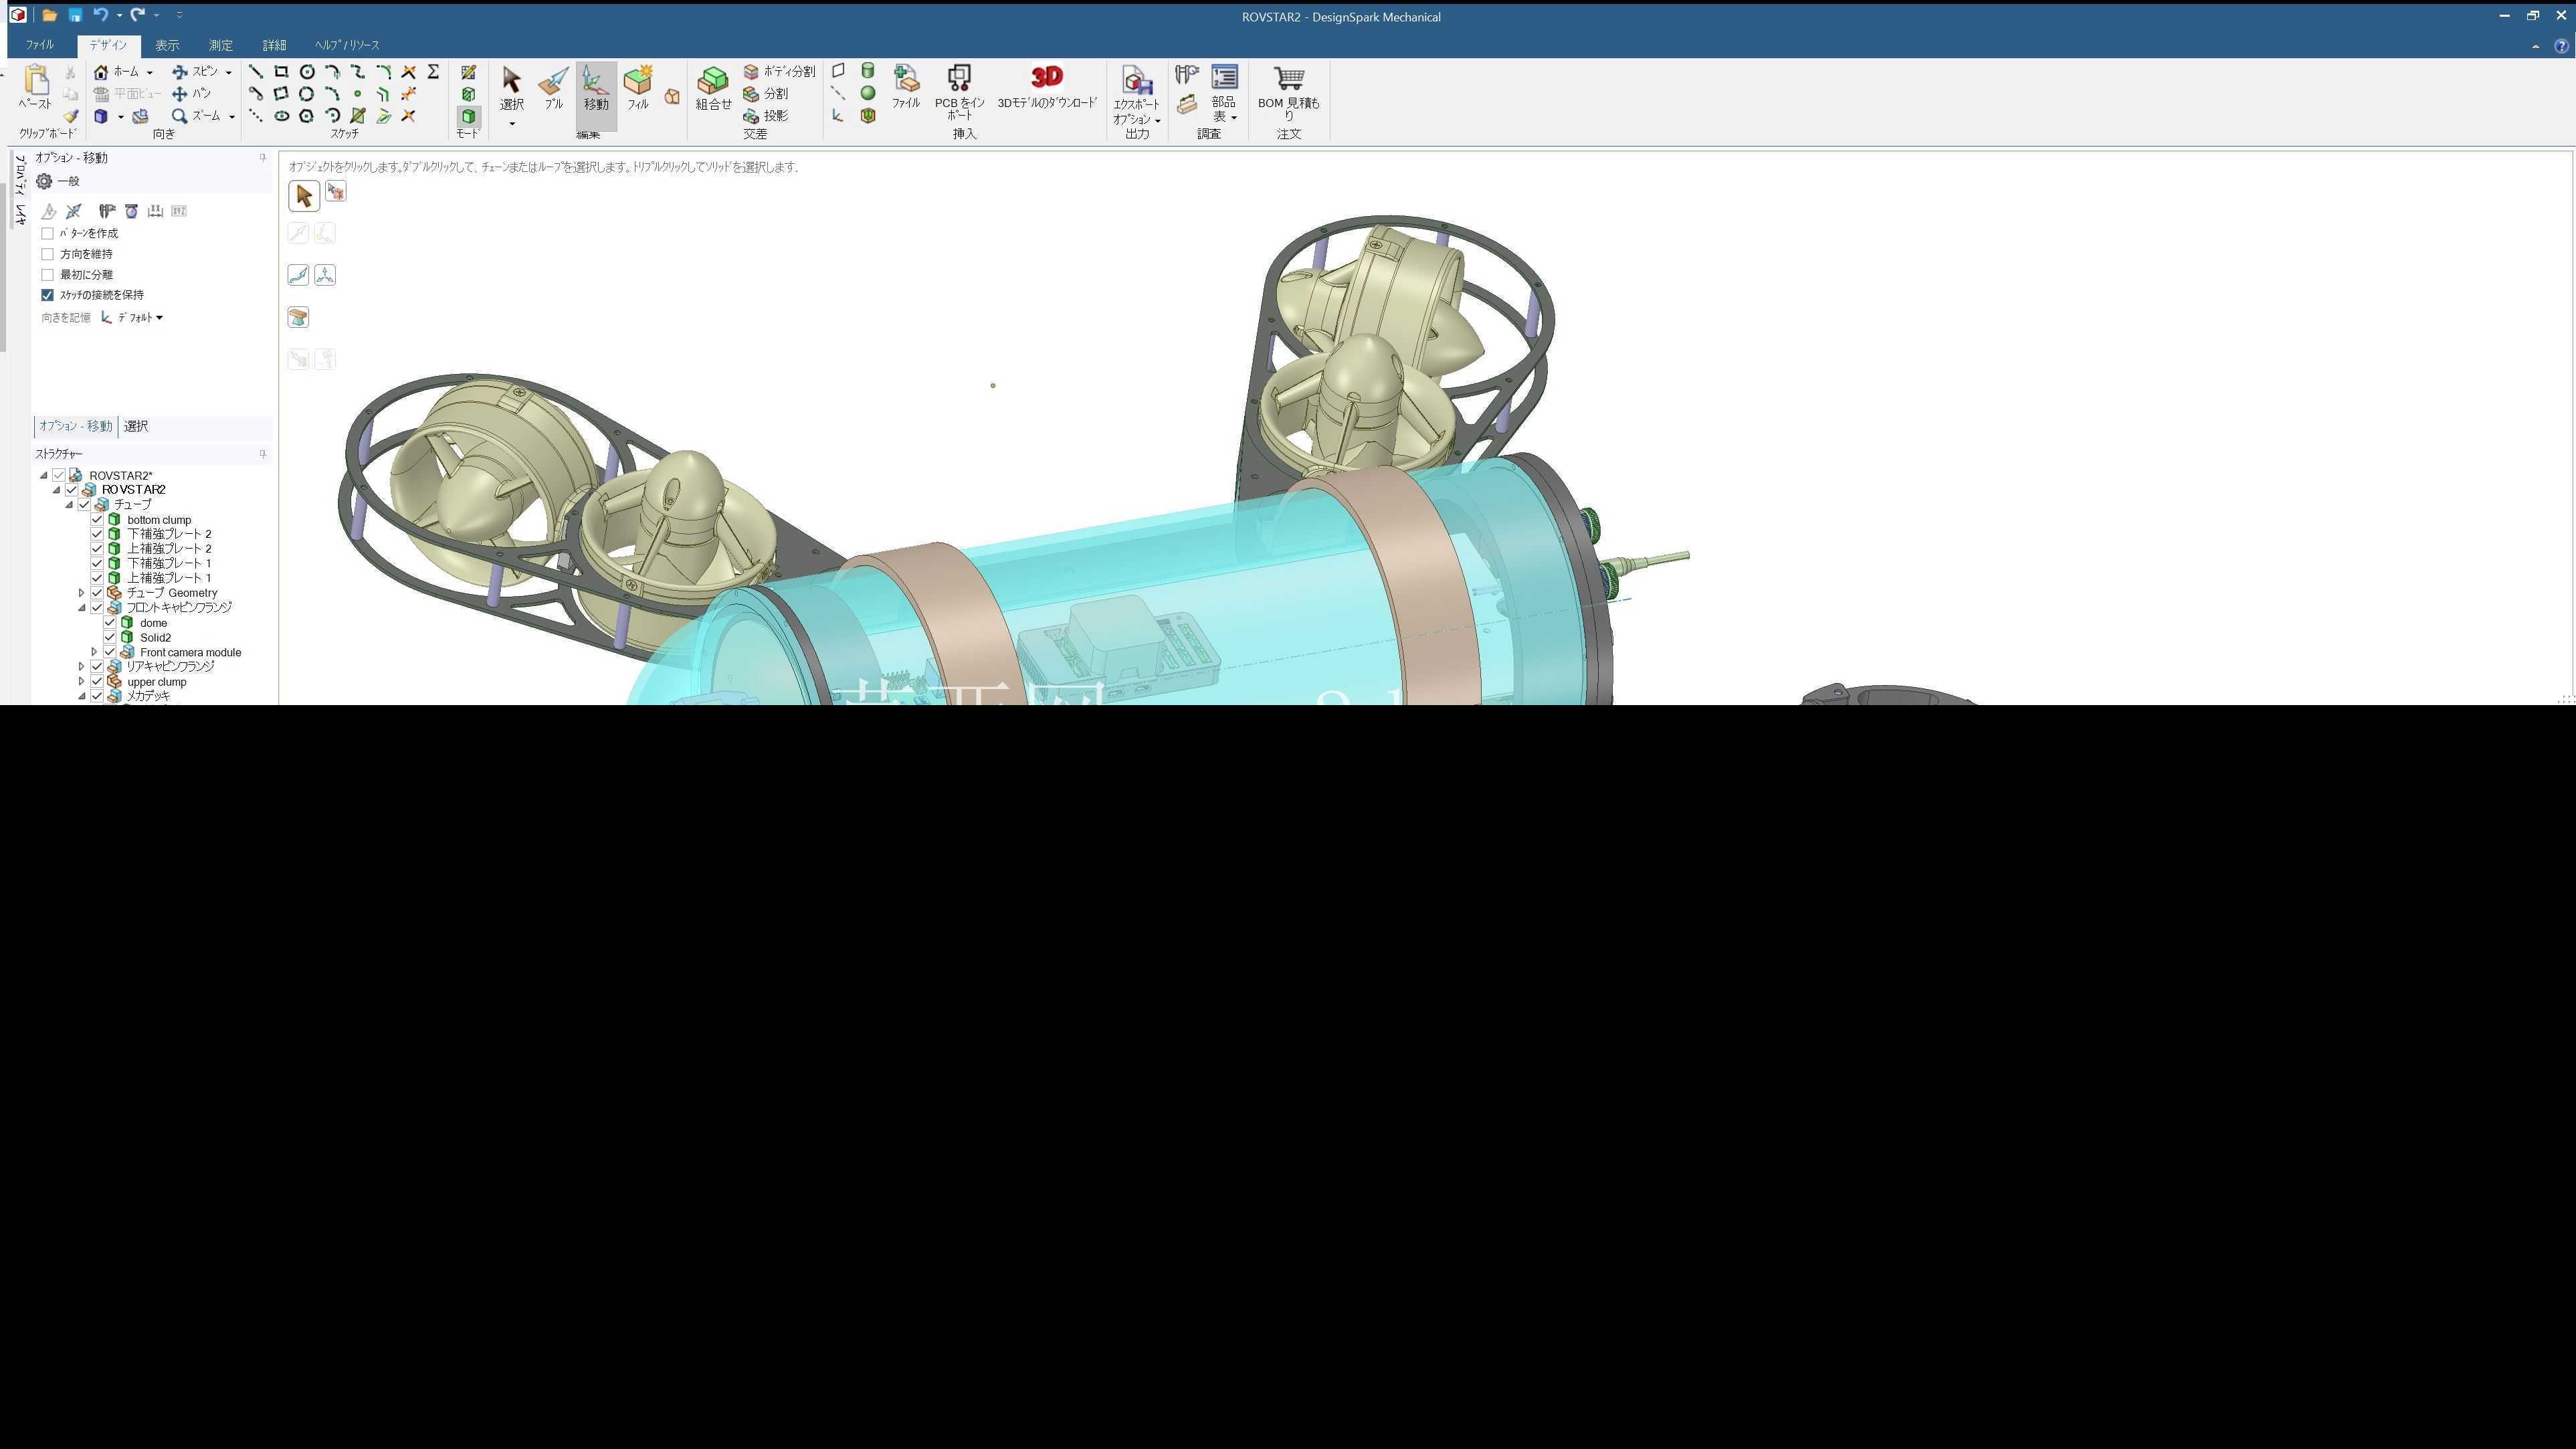This screenshot has height=1449, width=2576.
Task: Collapse フロントキャビンフランジ tree node
Action: tap(82, 608)
